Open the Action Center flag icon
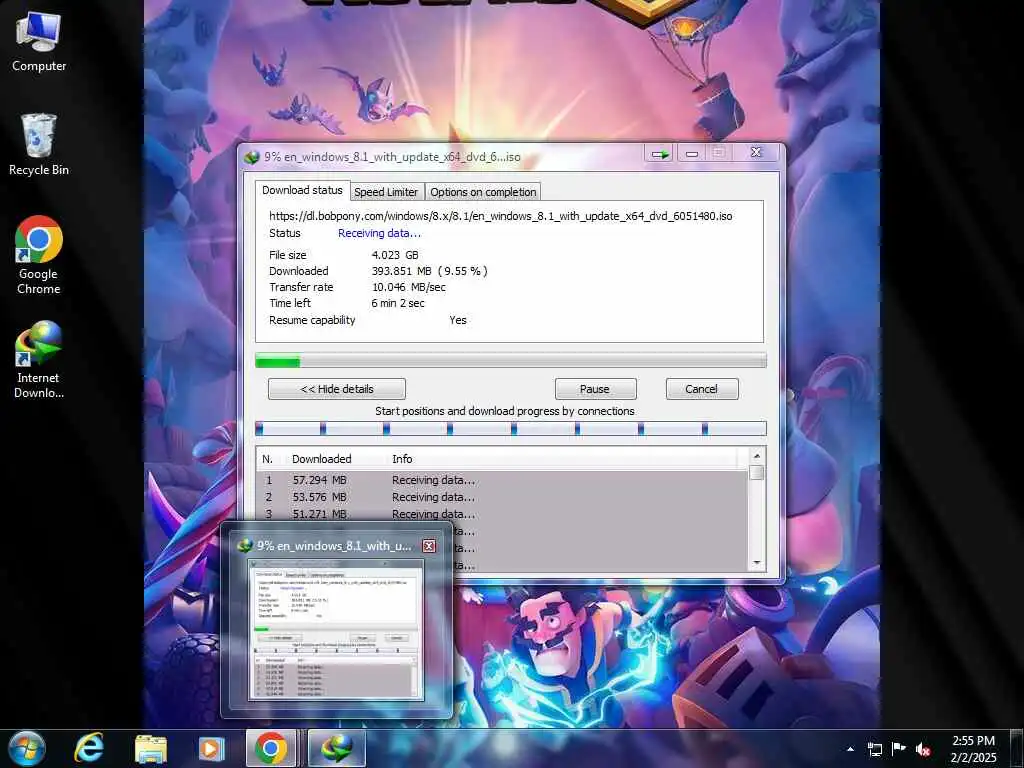1024x768 pixels. 899,749
